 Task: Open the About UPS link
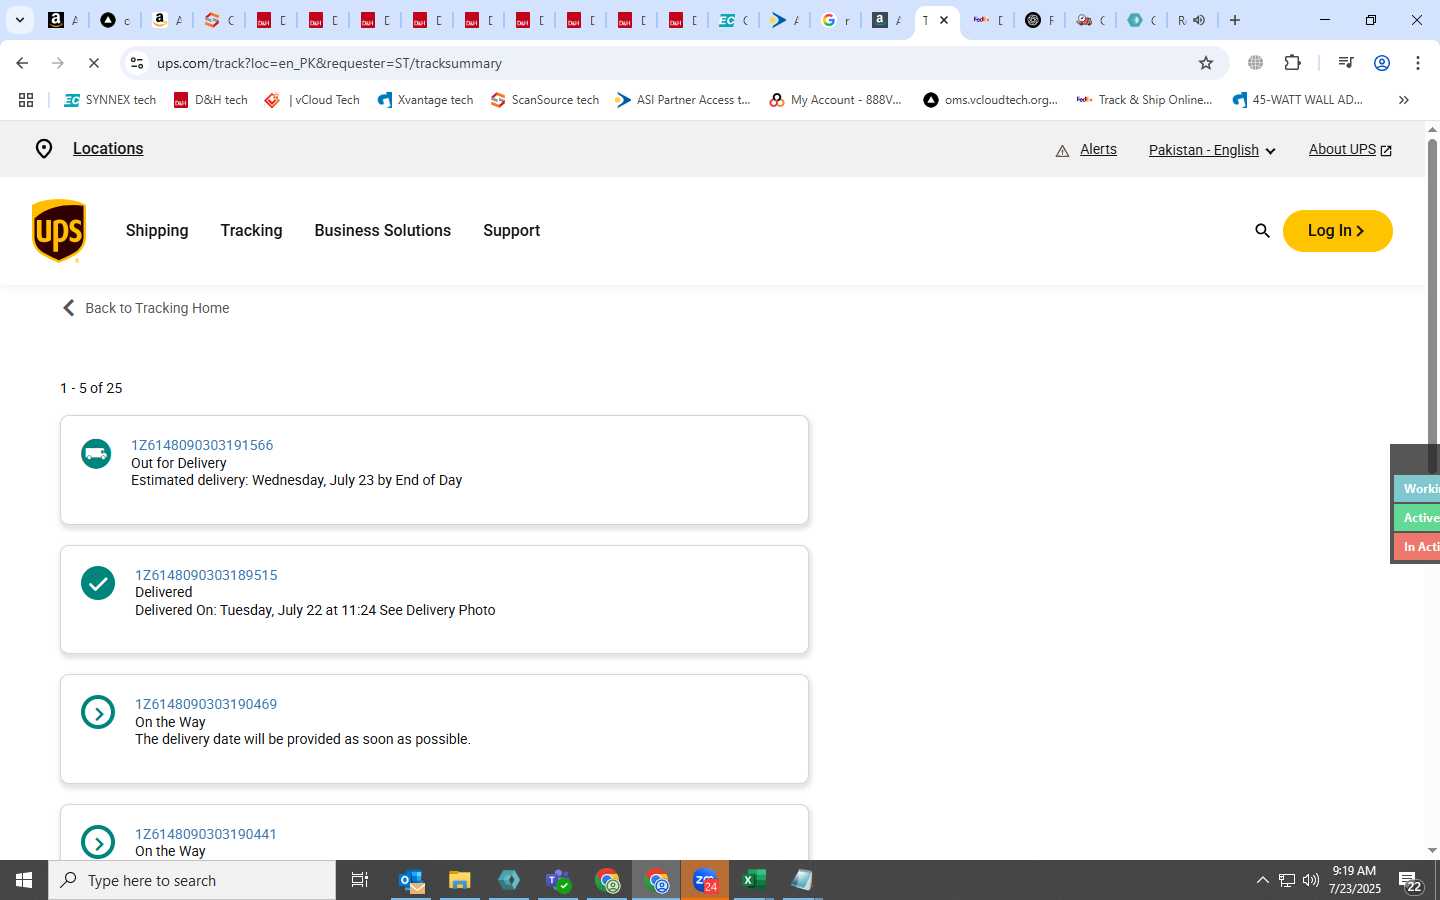click(x=1350, y=150)
